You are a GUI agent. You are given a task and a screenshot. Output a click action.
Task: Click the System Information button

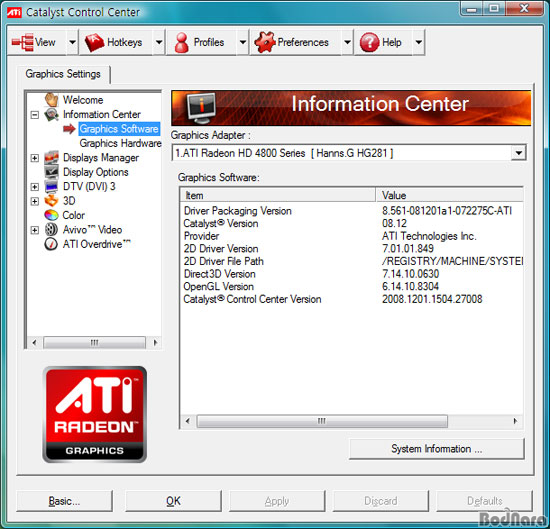pyautogui.click(x=437, y=449)
